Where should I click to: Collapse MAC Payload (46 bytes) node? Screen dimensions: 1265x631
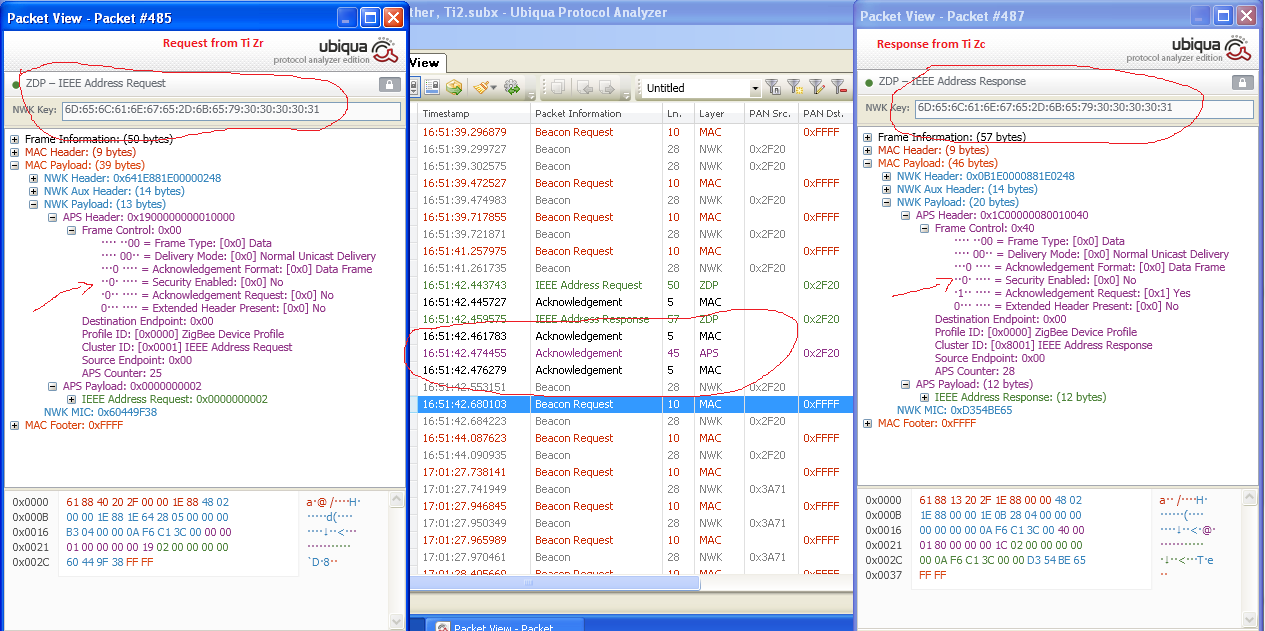867,163
